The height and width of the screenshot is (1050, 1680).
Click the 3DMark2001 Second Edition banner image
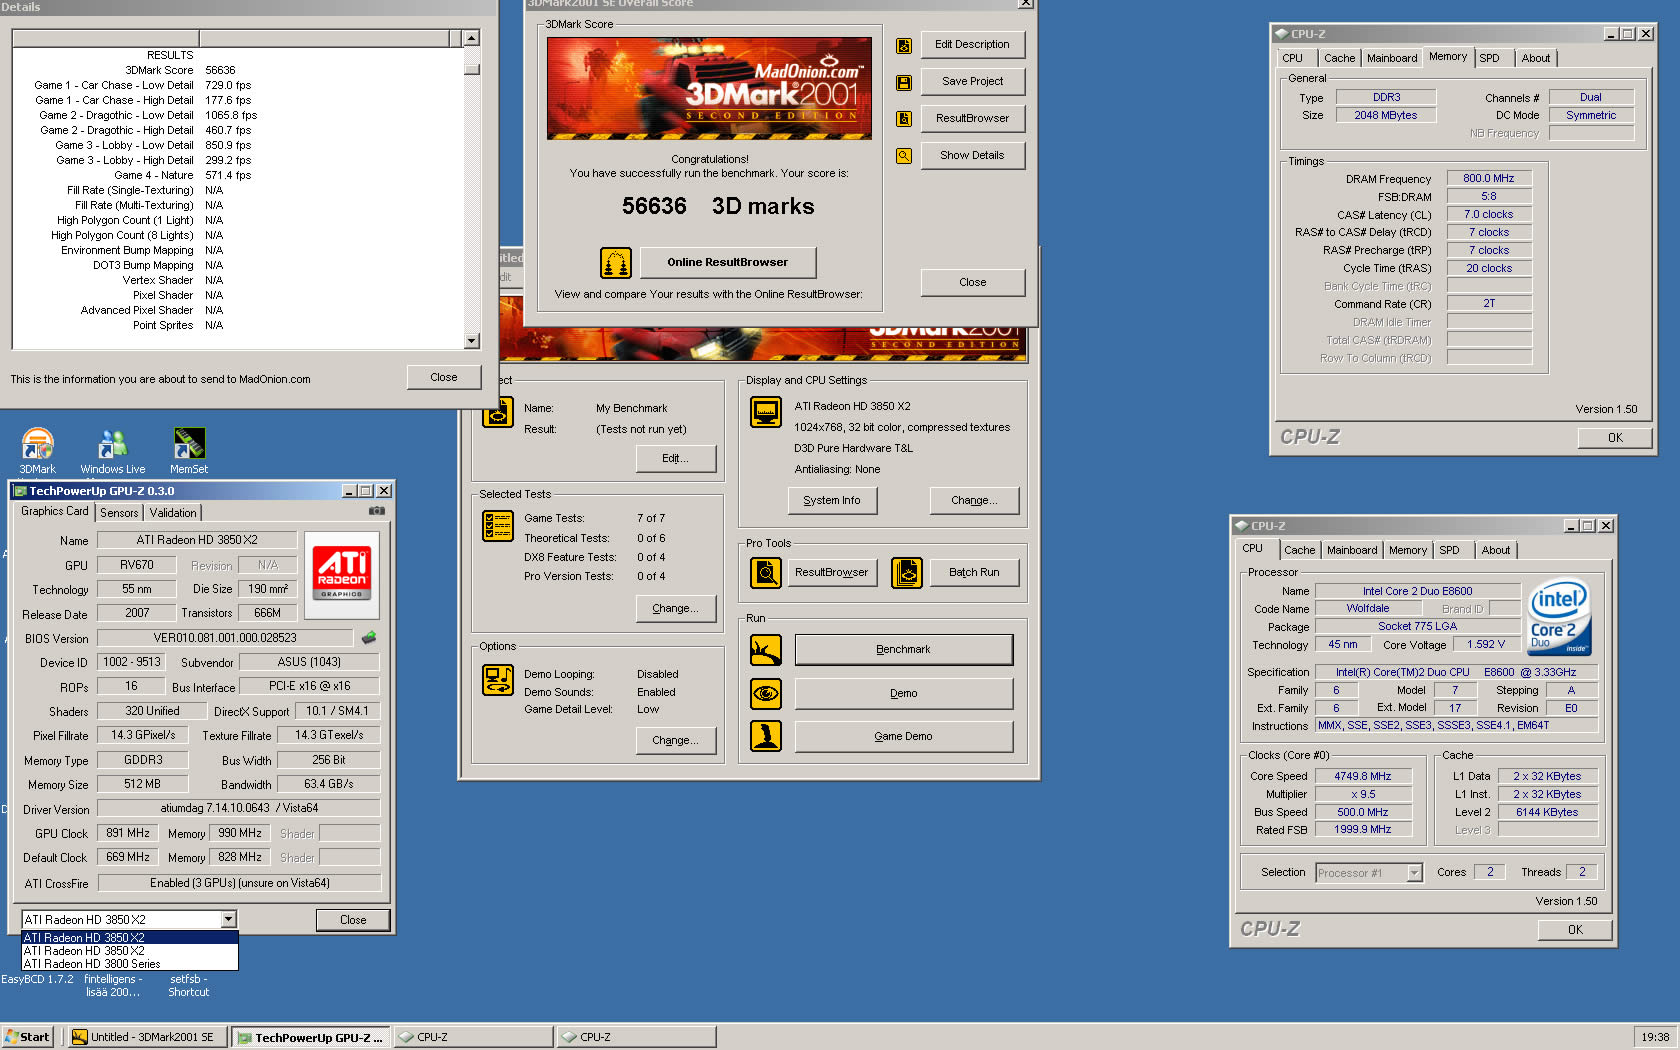(x=709, y=88)
